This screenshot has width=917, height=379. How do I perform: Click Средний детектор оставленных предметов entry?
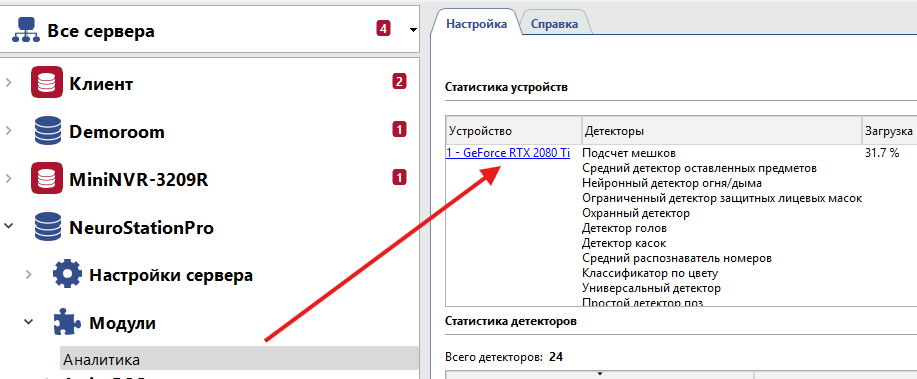[x=699, y=168]
